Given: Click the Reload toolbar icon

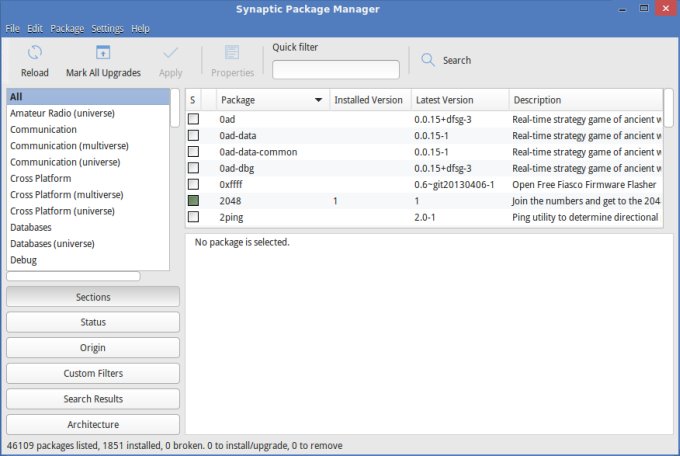Looking at the screenshot, I should [34, 53].
